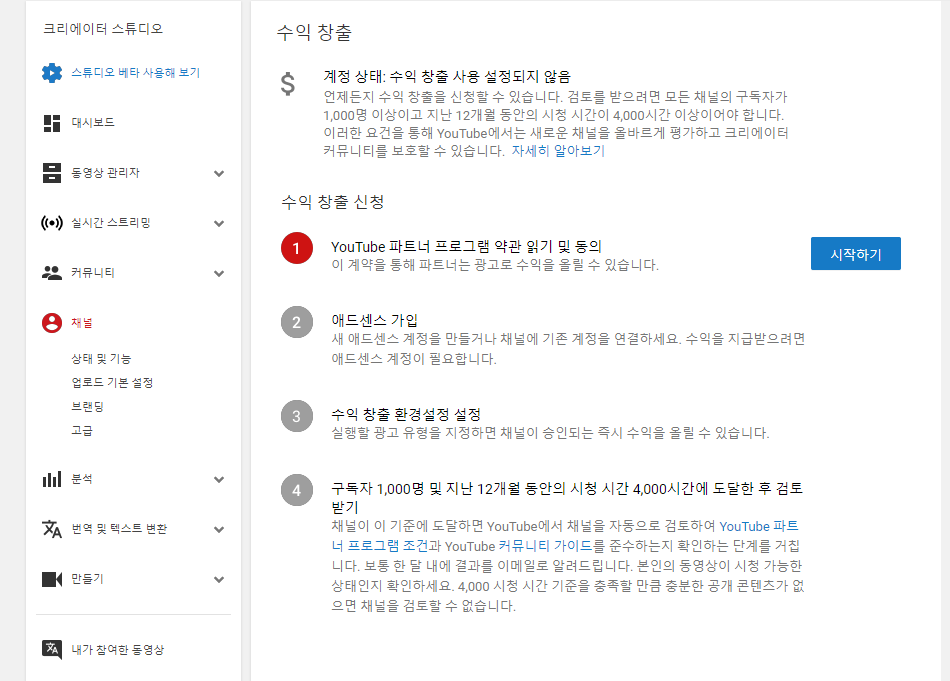Click the 수익 창출 신청 section heading

(333, 202)
